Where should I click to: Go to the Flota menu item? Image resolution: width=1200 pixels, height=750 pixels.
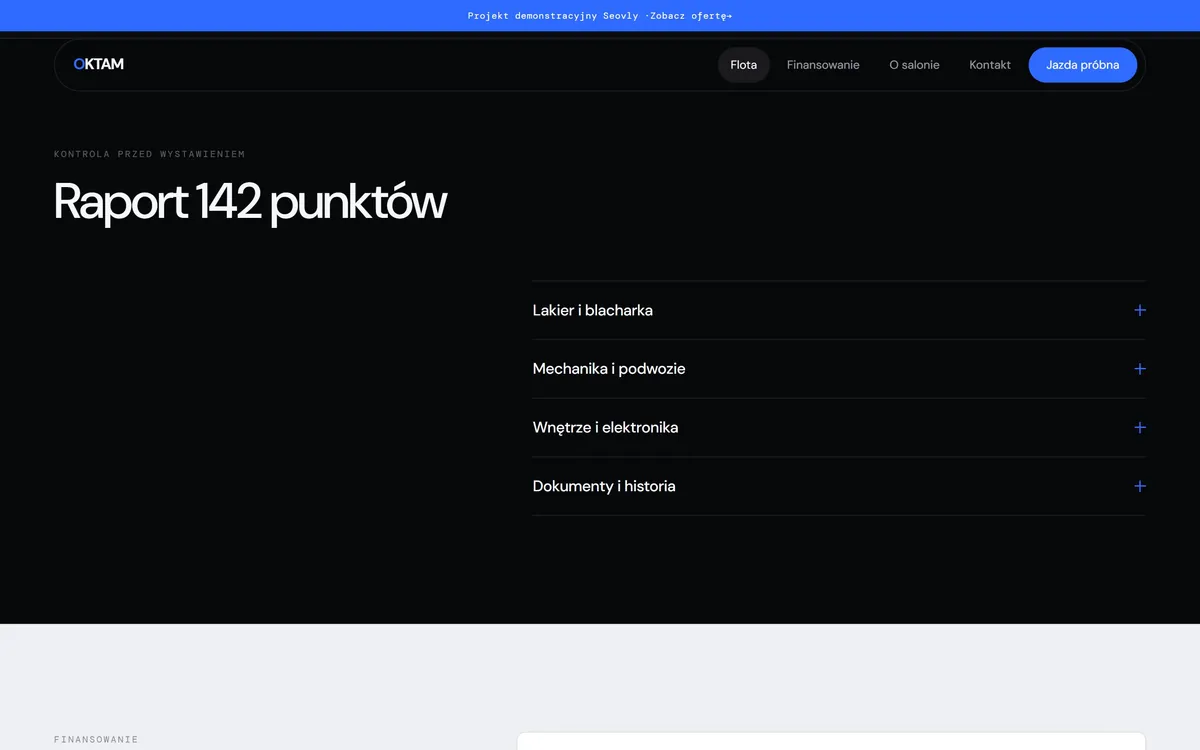pyautogui.click(x=744, y=65)
